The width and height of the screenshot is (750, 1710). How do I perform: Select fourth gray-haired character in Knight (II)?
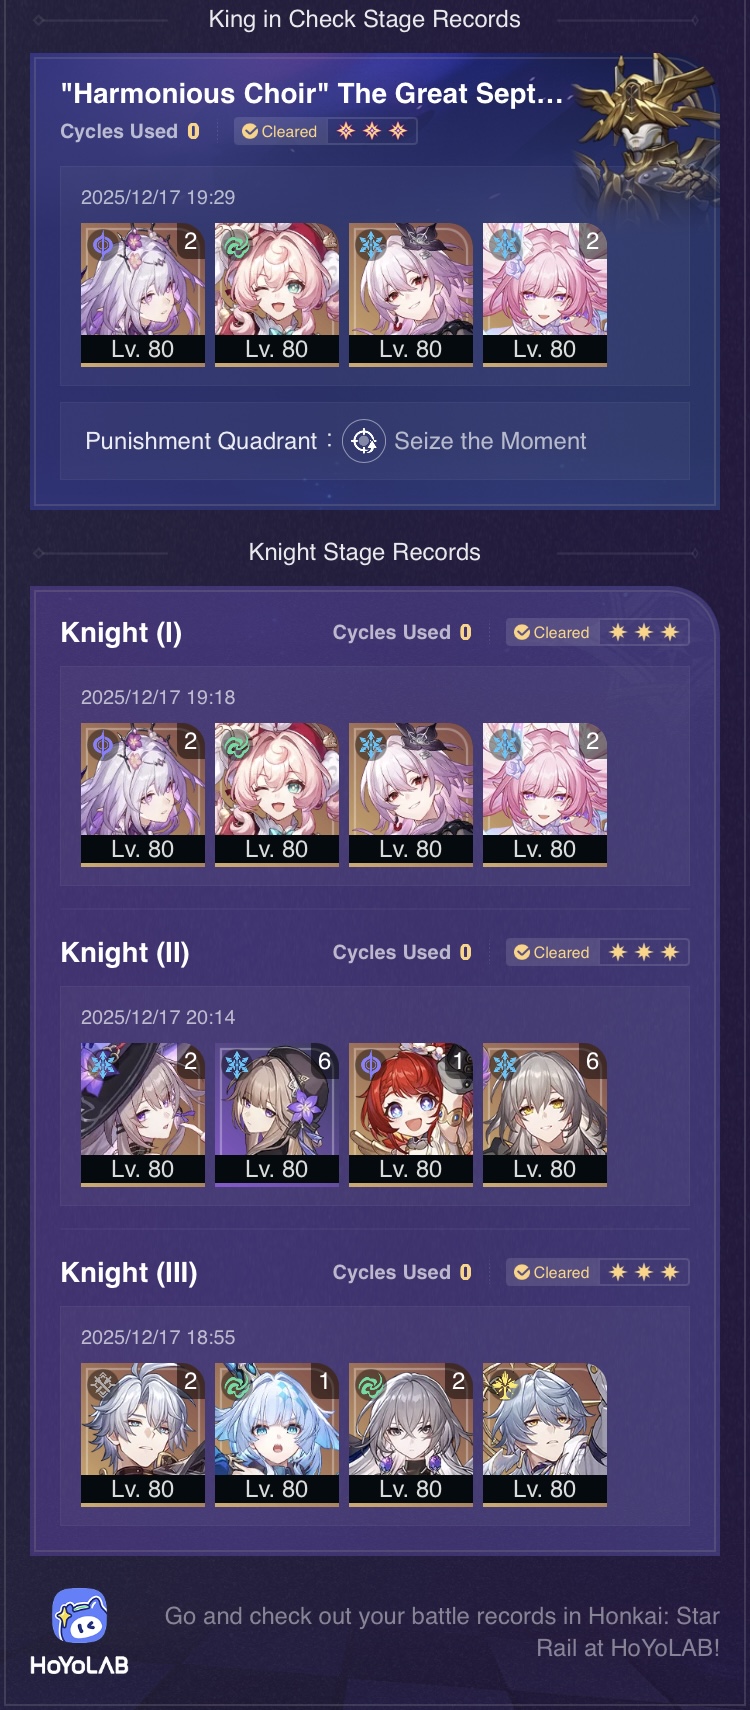545,1114
